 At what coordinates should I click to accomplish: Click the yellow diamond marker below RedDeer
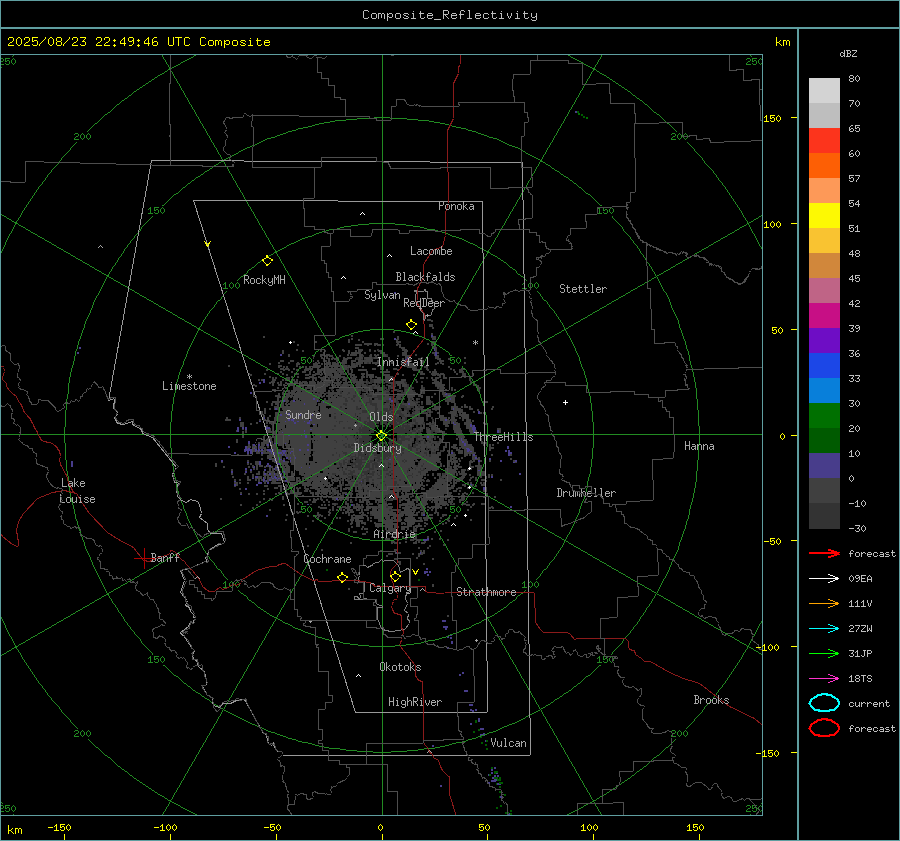click(x=412, y=325)
